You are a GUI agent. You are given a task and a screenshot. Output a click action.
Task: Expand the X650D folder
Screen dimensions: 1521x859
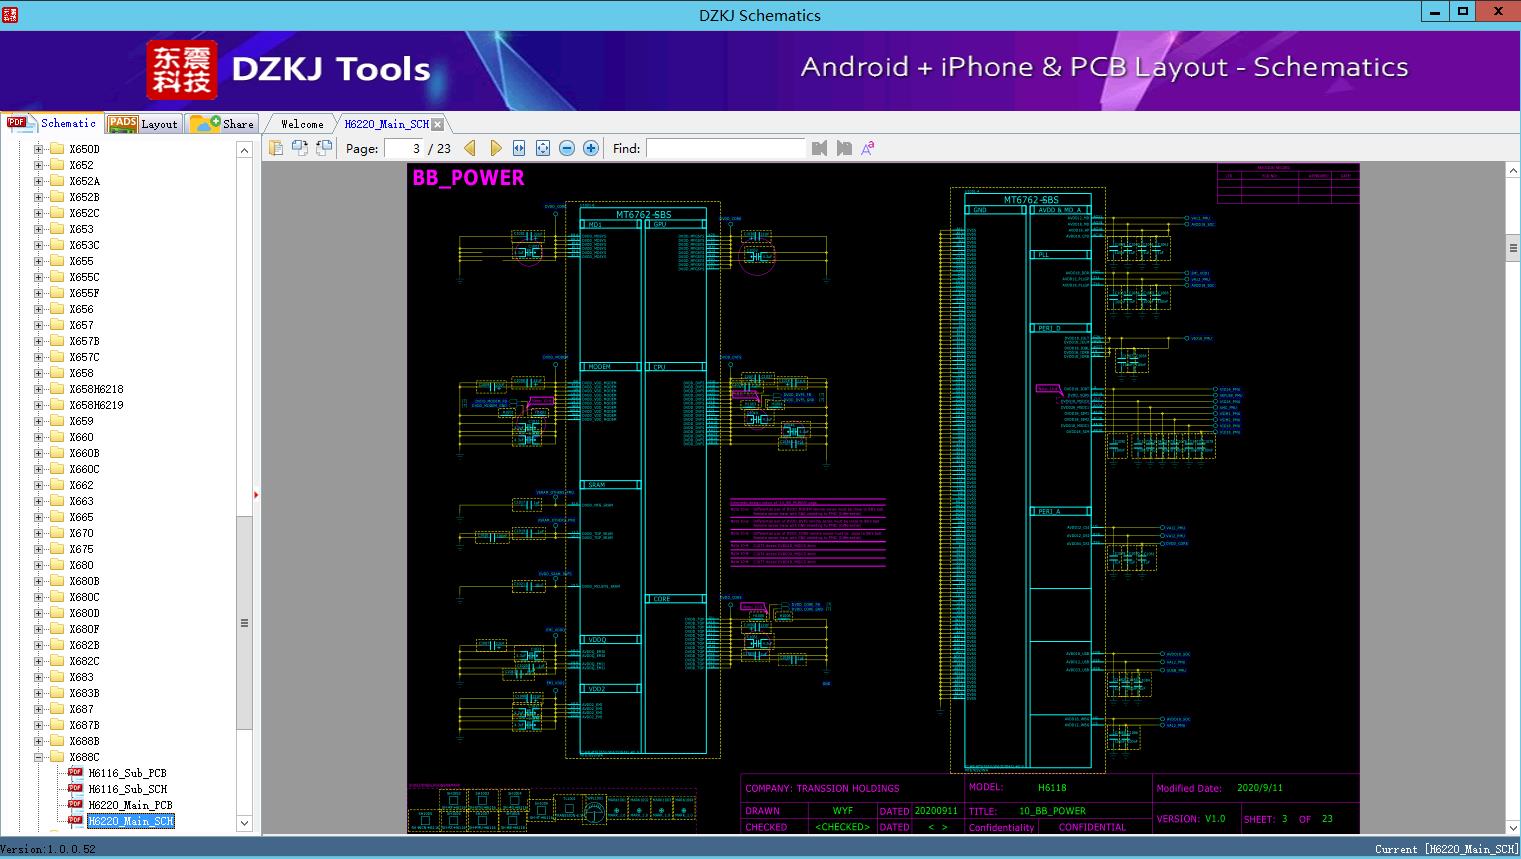pyautogui.click(x=38, y=149)
